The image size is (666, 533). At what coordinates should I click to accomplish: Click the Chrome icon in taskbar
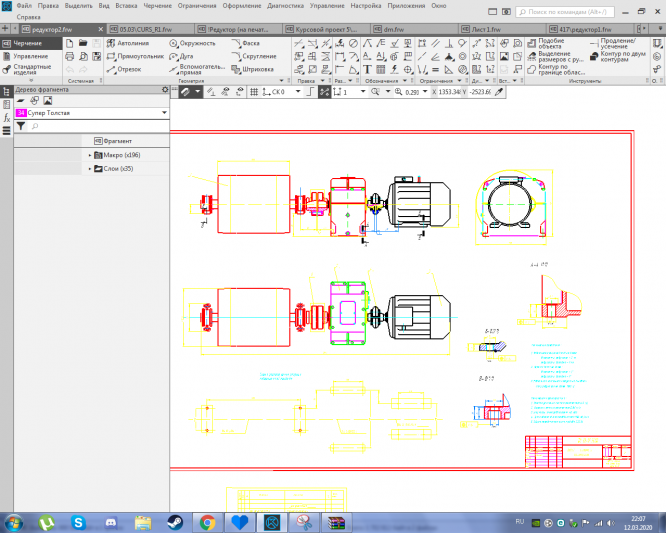point(207,522)
